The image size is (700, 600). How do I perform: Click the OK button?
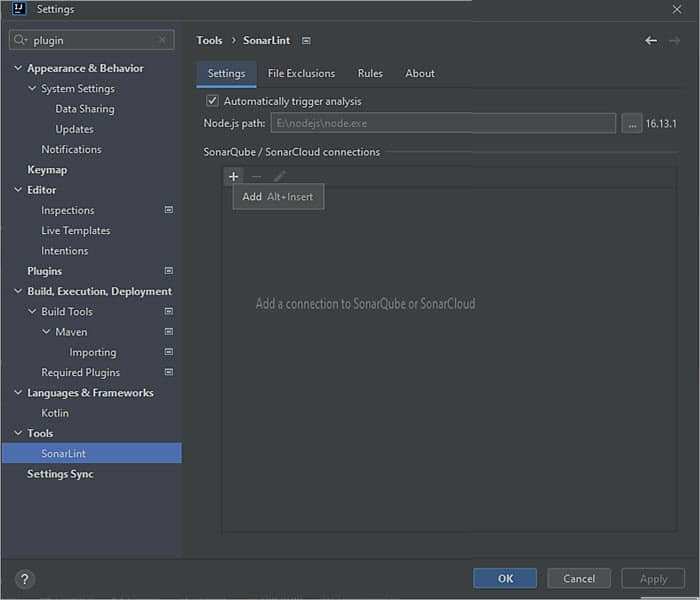(x=505, y=579)
